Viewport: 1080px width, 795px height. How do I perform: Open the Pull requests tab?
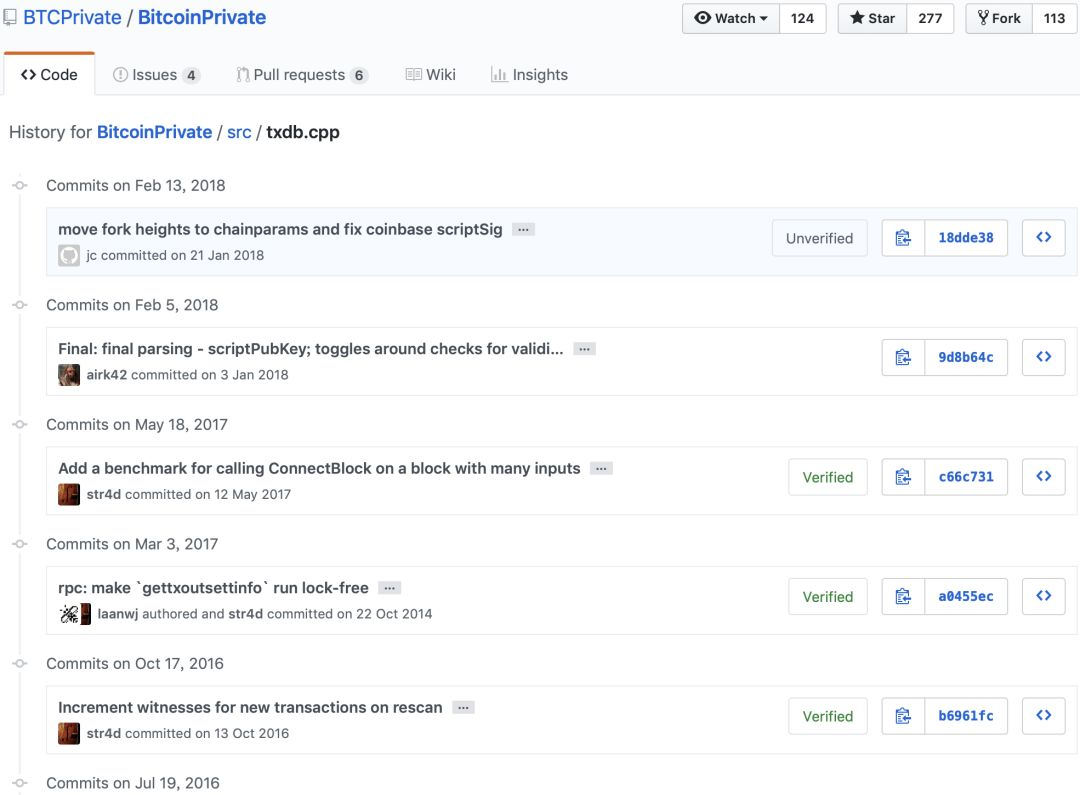302,74
